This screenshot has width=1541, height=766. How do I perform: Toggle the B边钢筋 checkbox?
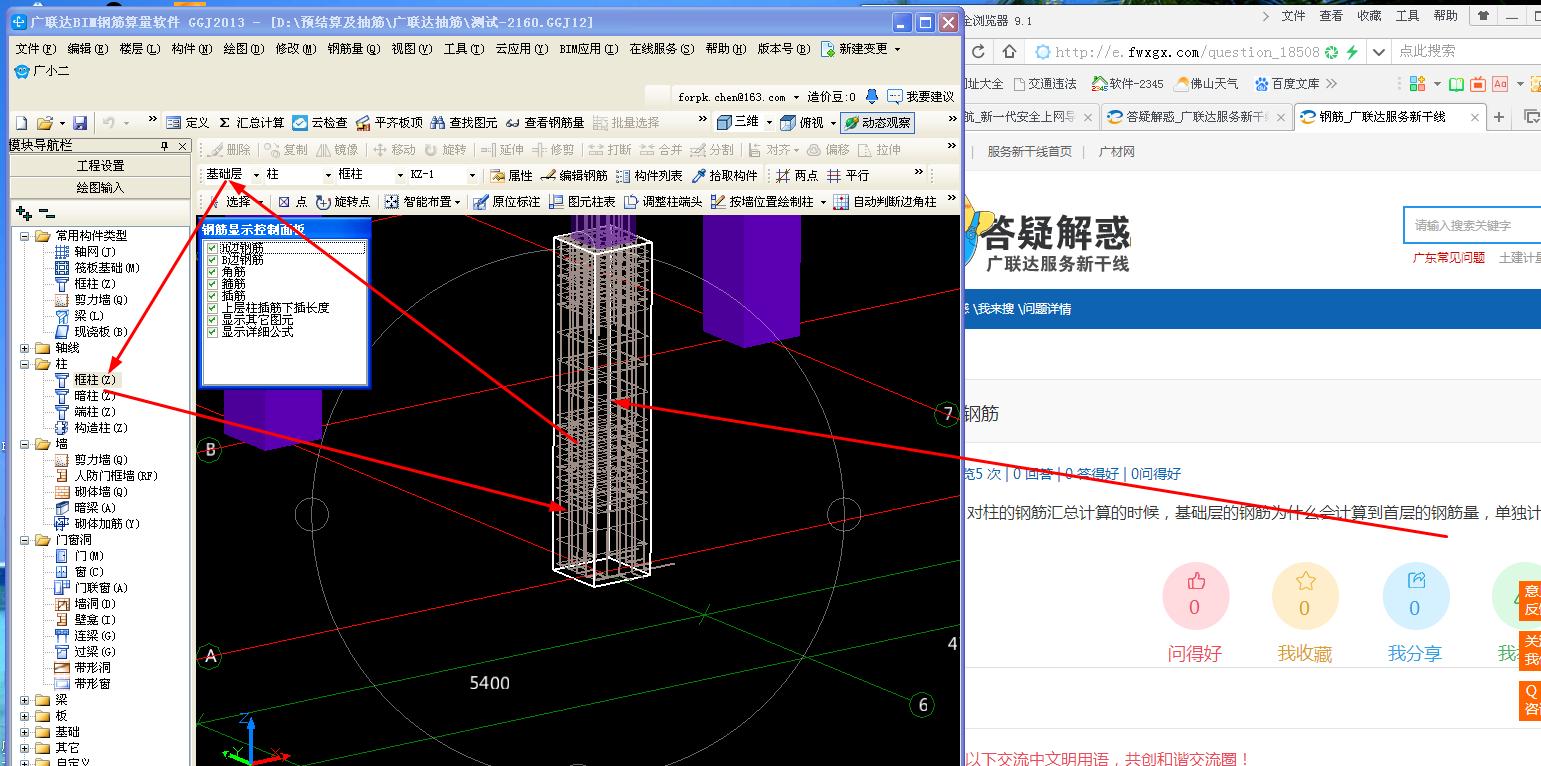coord(211,259)
